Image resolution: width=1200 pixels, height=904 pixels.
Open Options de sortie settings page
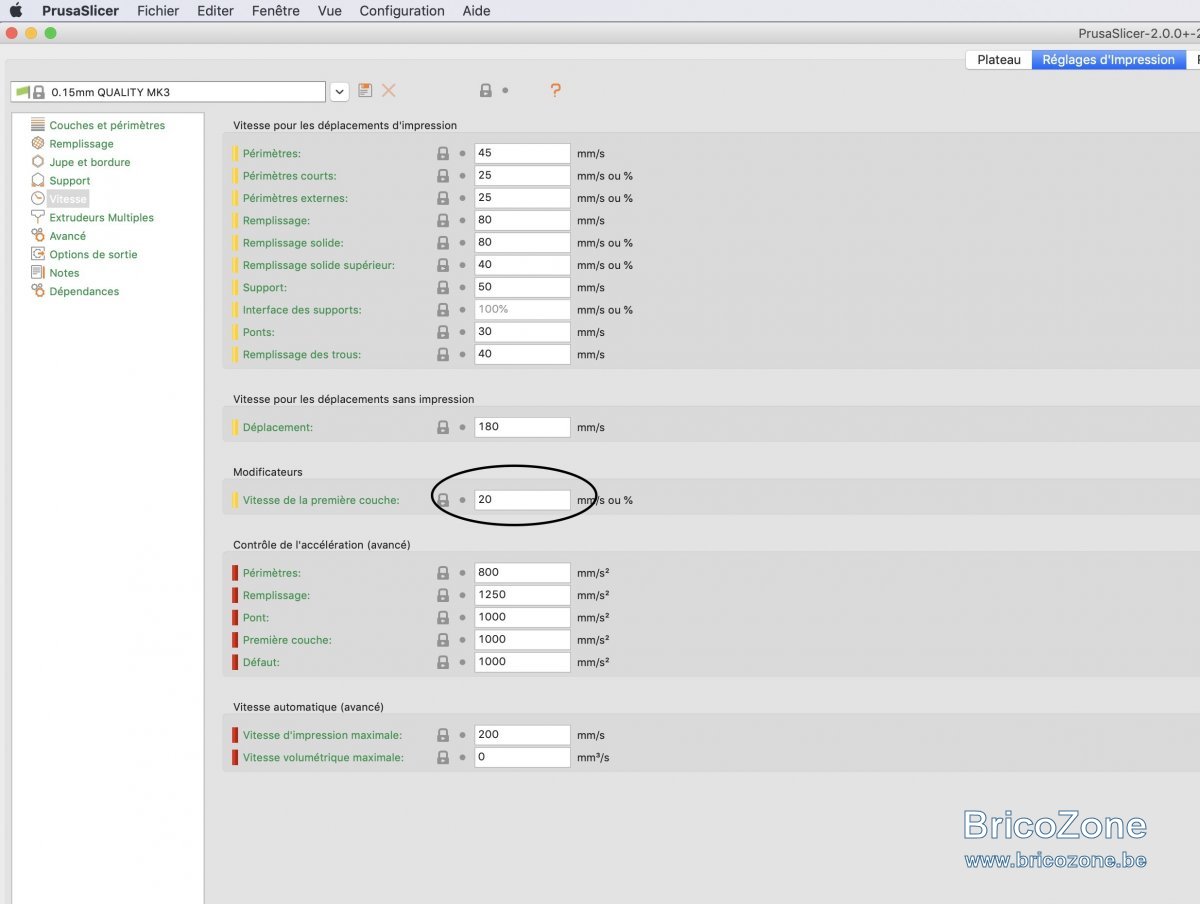pos(93,254)
